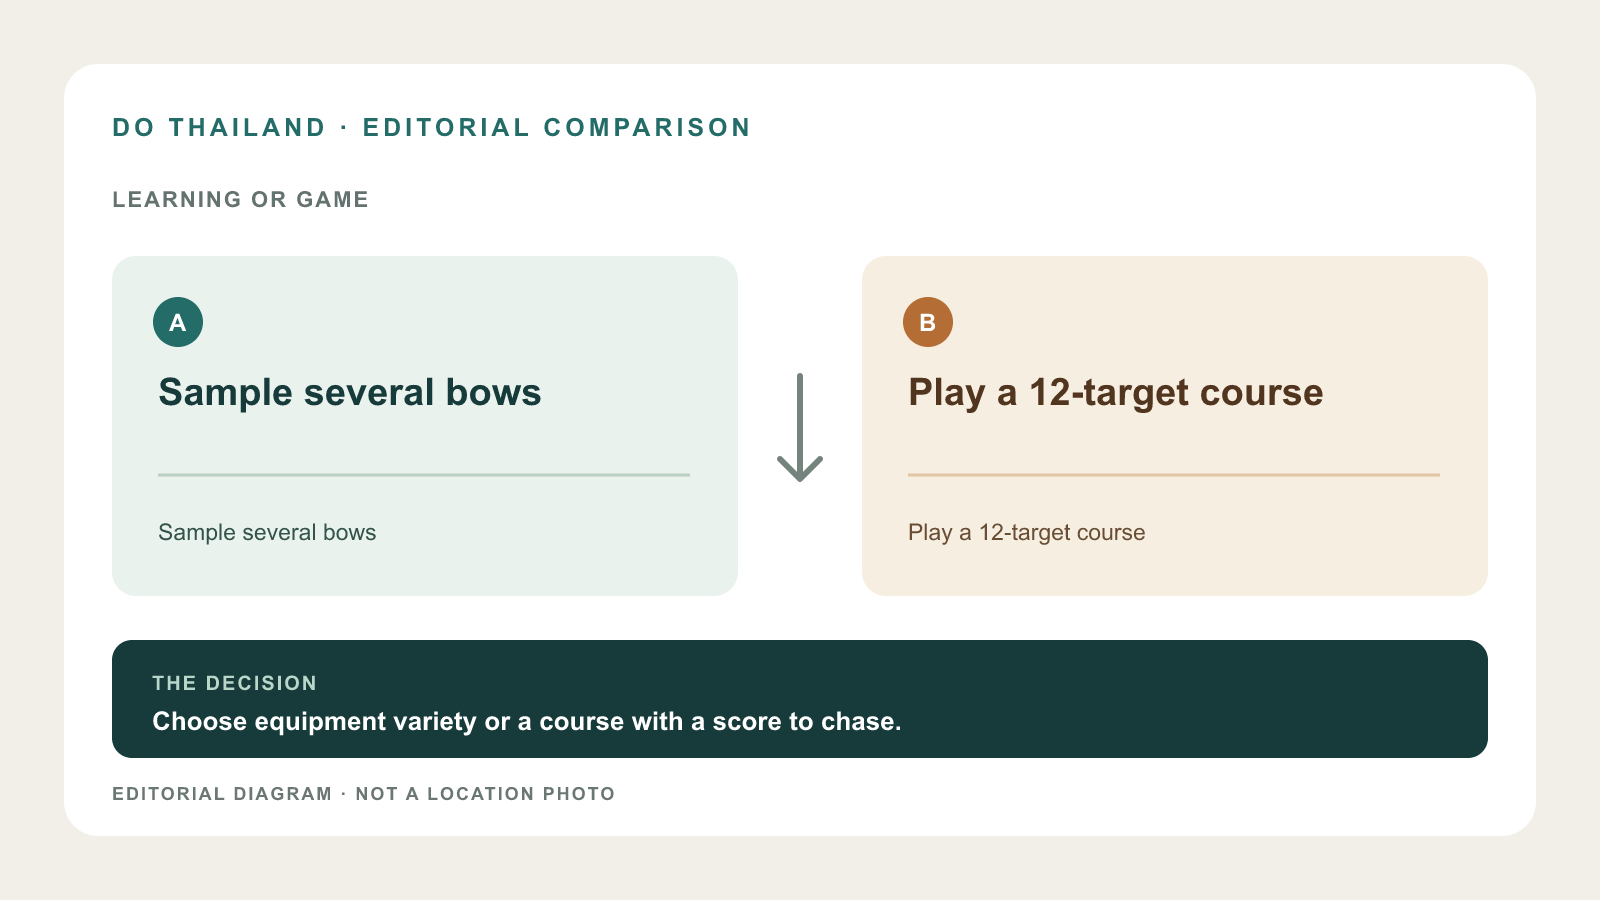The height and width of the screenshot is (900, 1600).
Task: Select the 'Sample several bows' heading
Action: [350, 392]
